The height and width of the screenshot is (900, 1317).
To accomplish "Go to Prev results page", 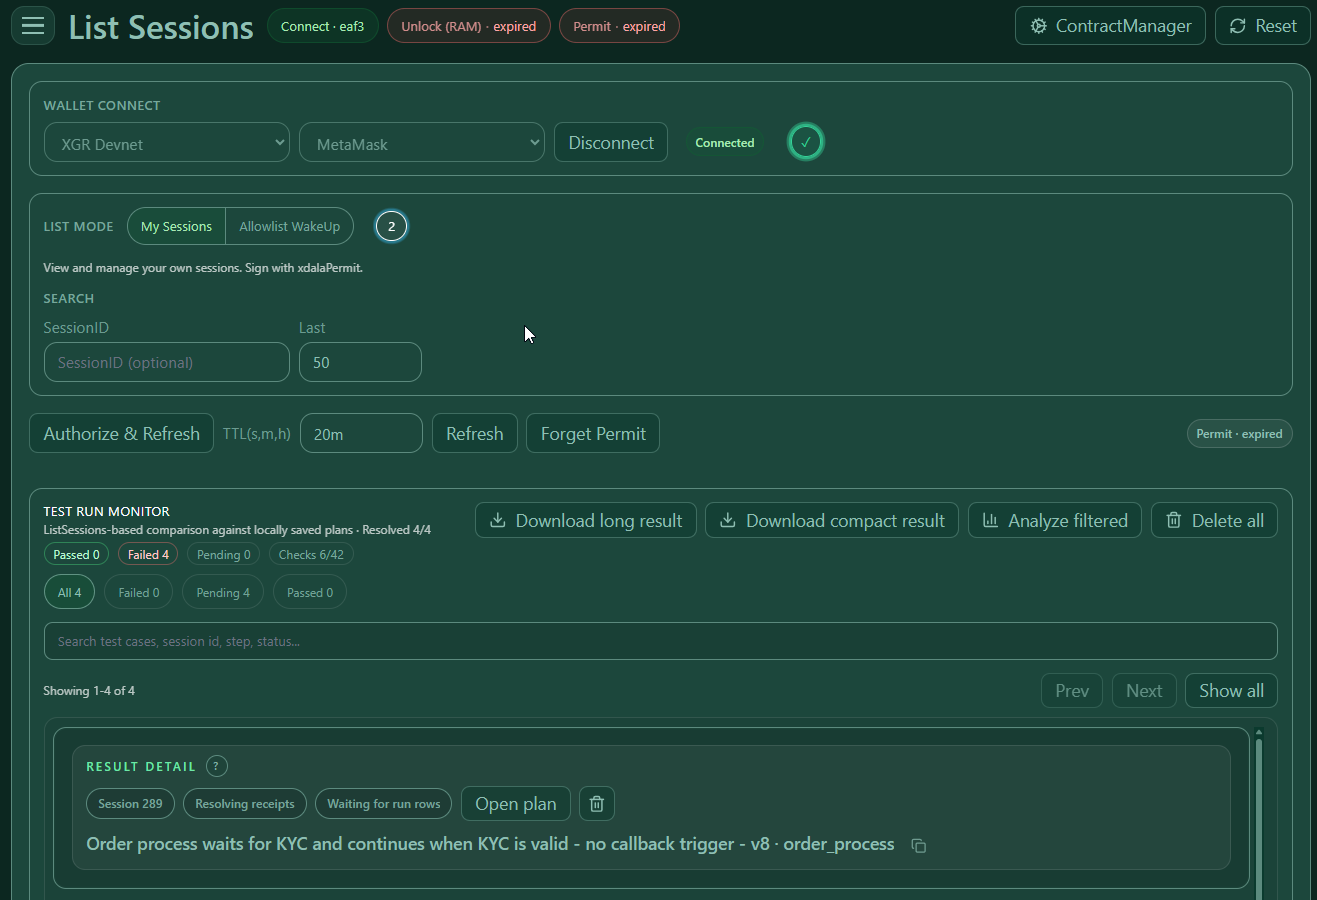I will pyautogui.click(x=1072, y=690).
